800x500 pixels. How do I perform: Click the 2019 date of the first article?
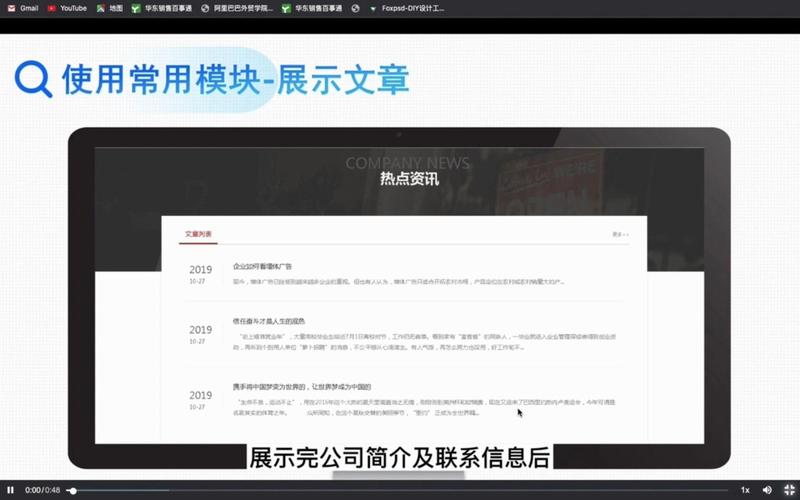point(201,269)
